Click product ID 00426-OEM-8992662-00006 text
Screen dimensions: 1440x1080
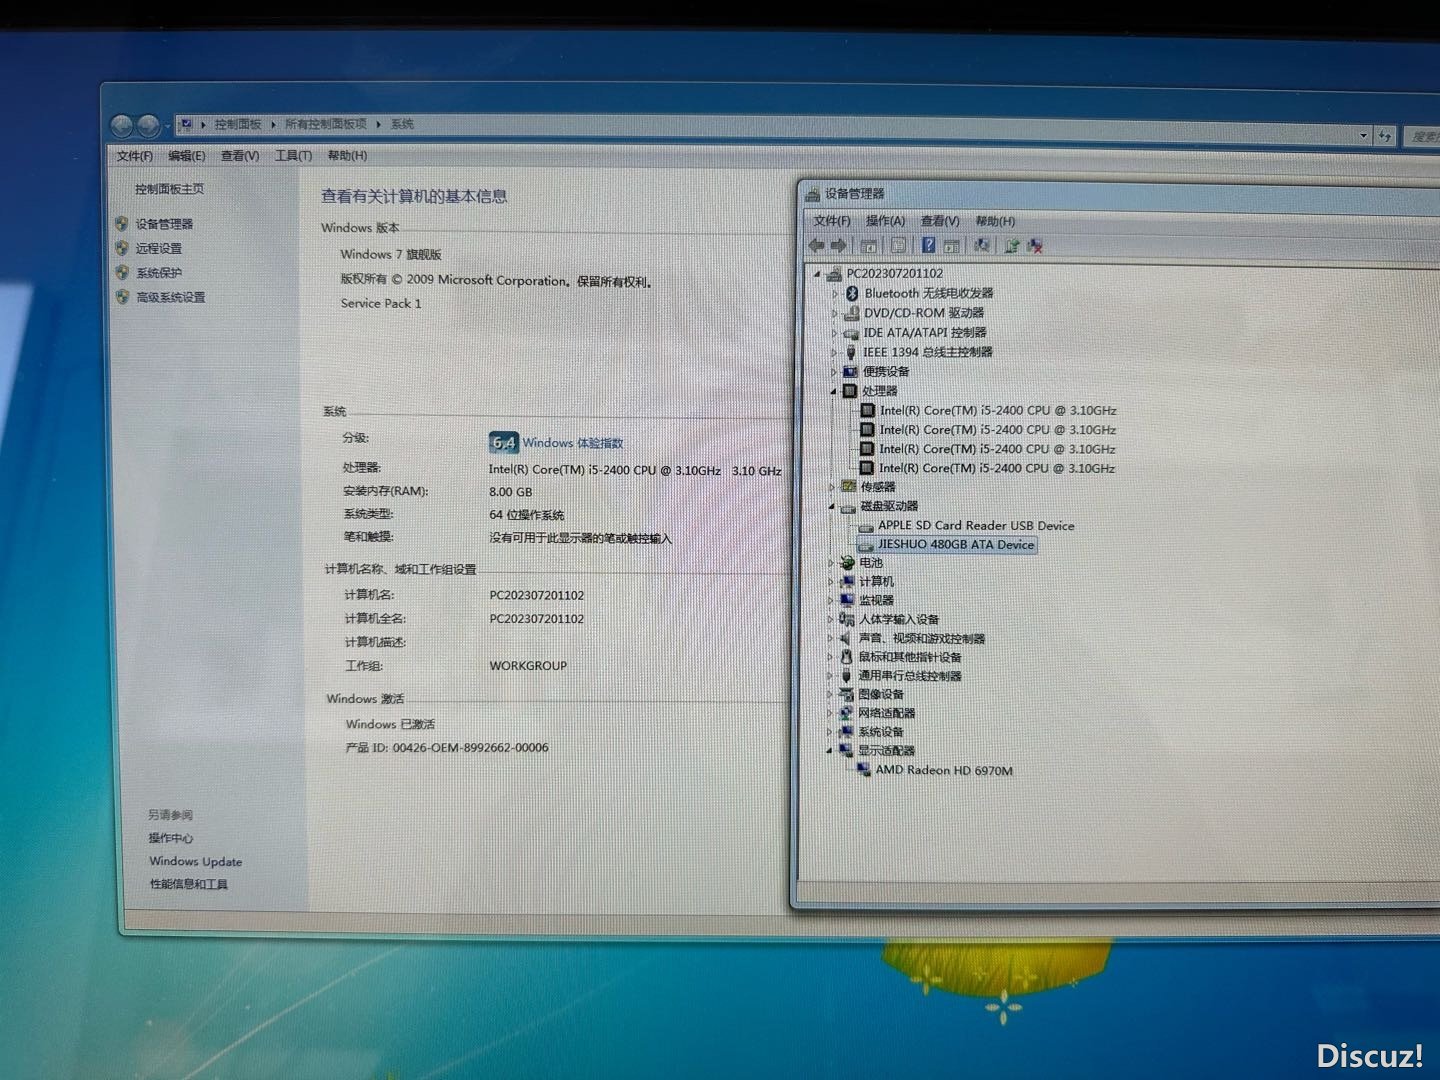coord(470,747)
